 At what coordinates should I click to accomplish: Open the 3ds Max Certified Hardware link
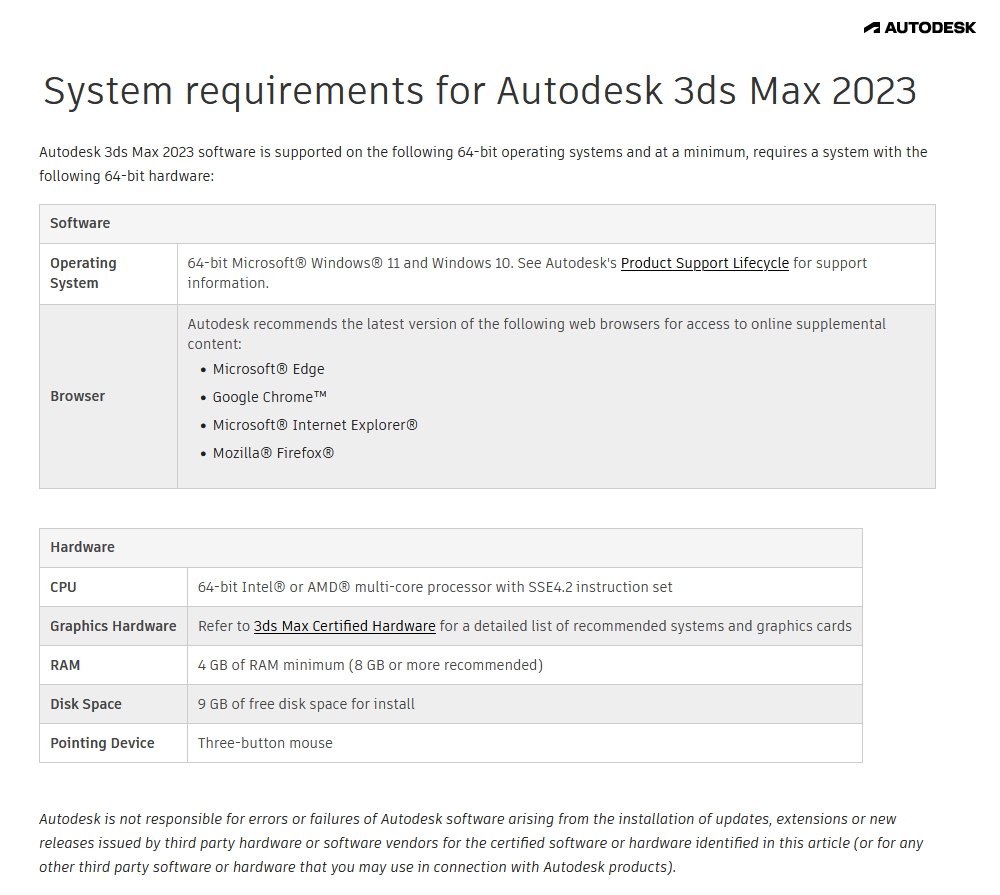(344, 626)
